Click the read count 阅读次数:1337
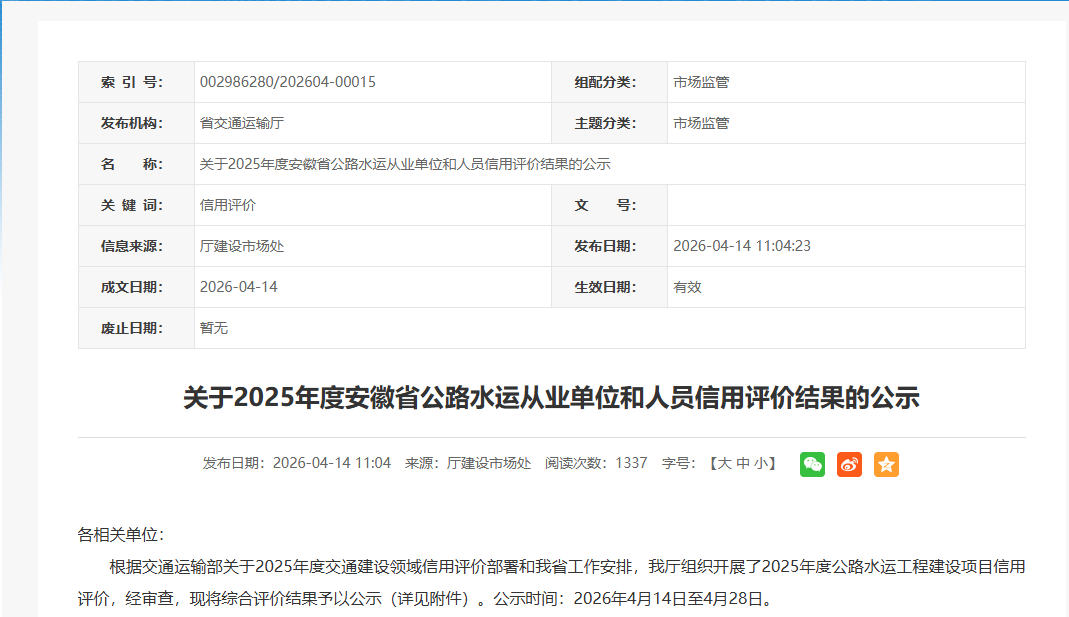This screenshot has height=617, width=1069. click(596, 463)
